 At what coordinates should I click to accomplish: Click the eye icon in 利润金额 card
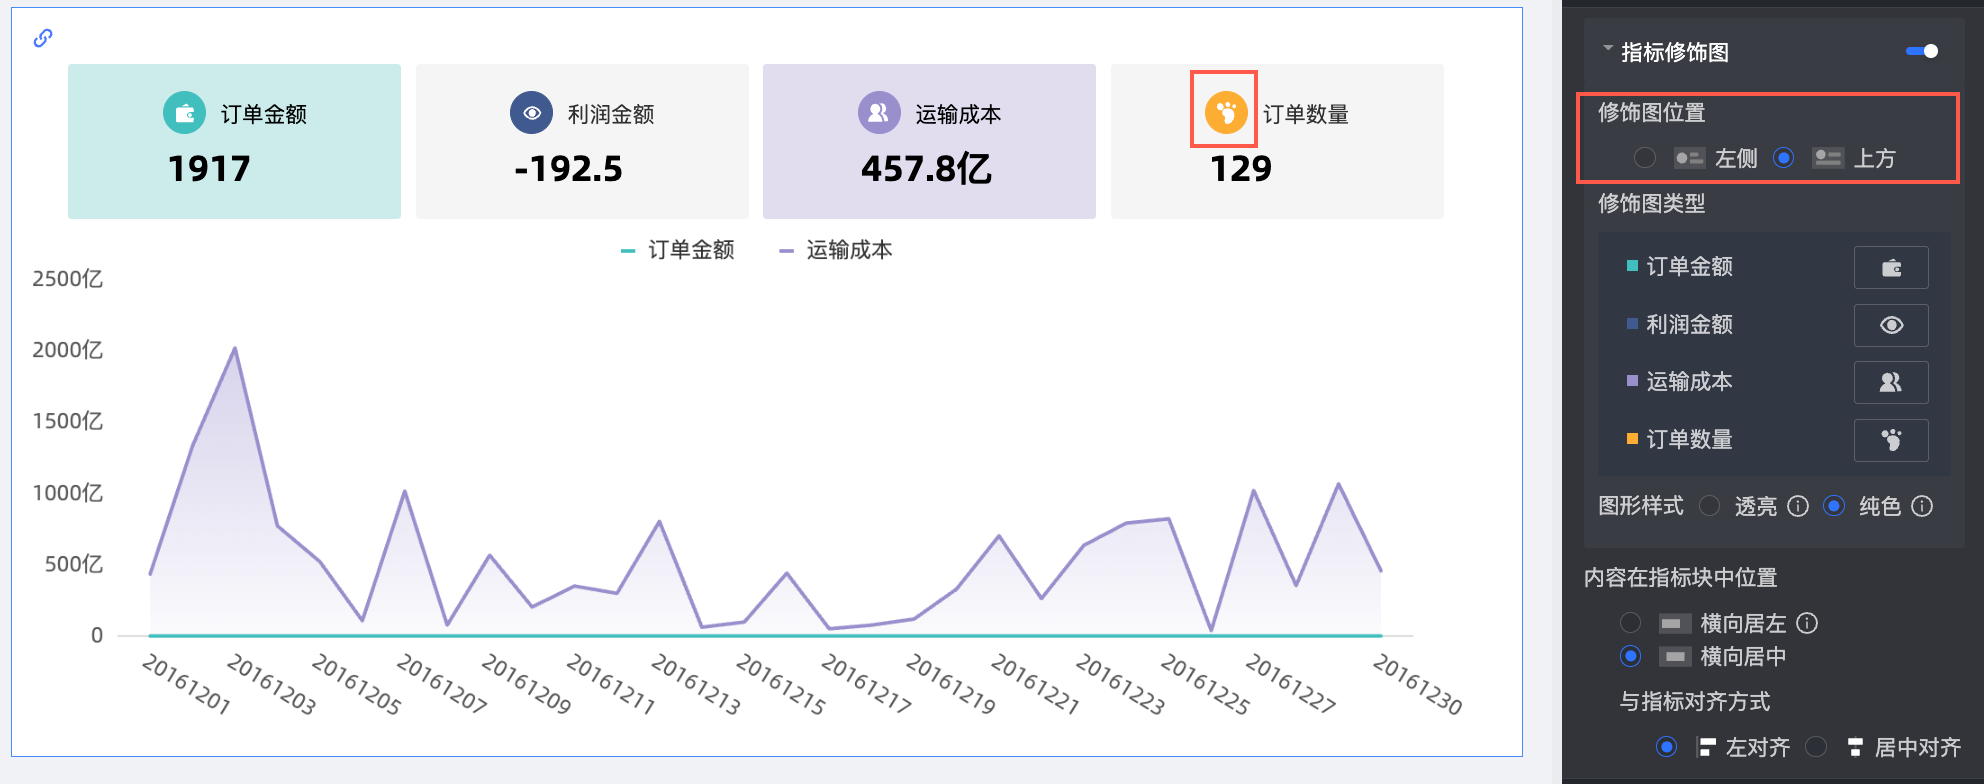pos(531,113)
